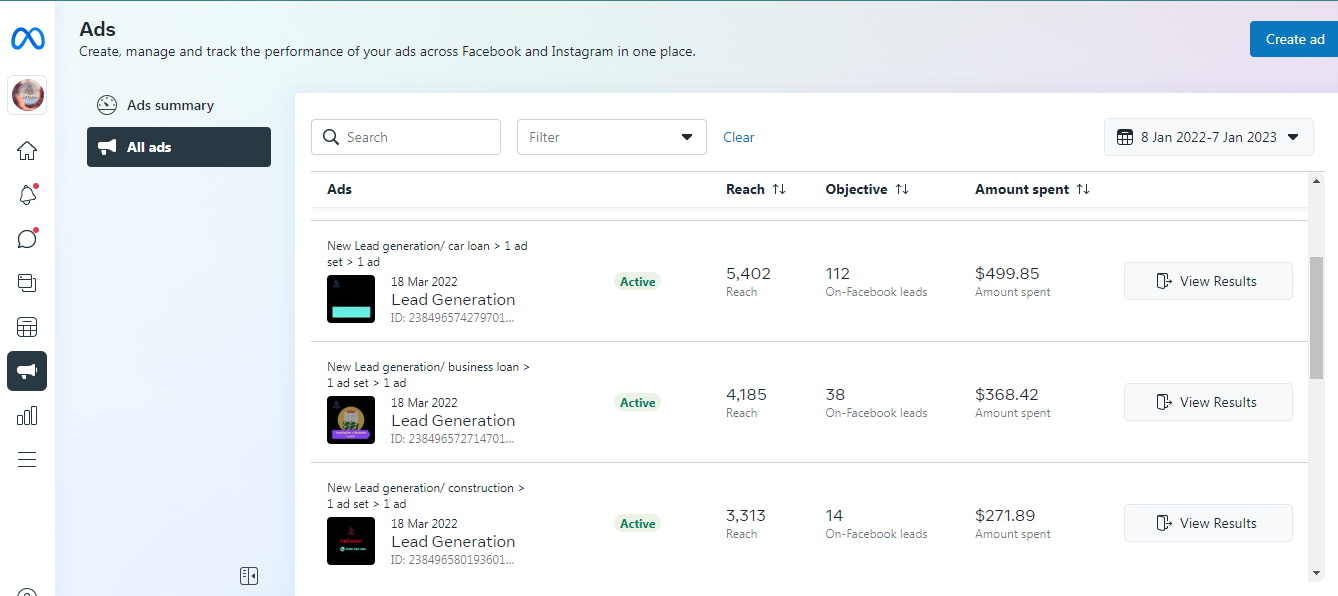
Task: Open Ads summary tab
Action: point(170,105)
